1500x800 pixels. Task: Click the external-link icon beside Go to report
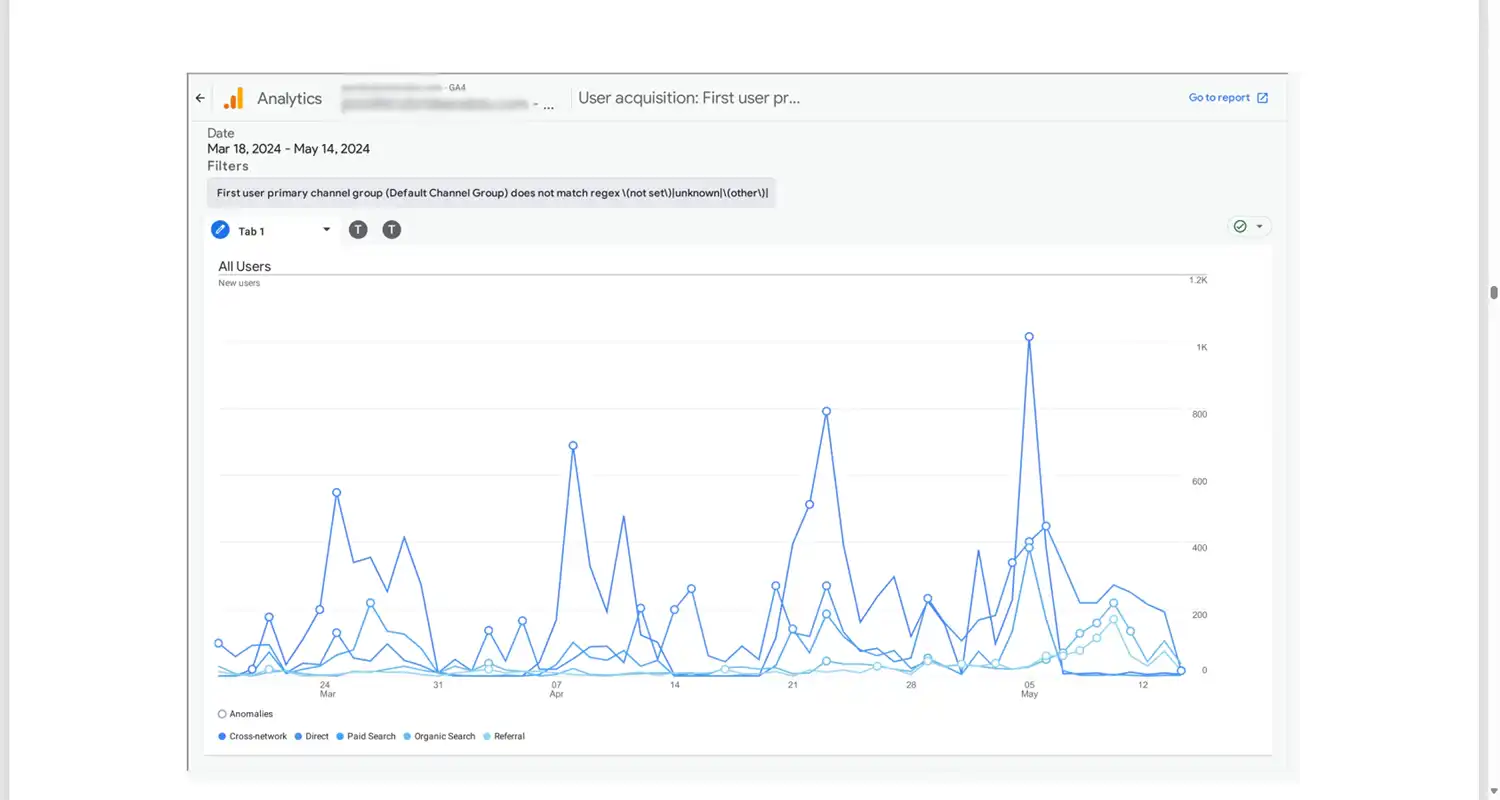[x=1262, y=97]
